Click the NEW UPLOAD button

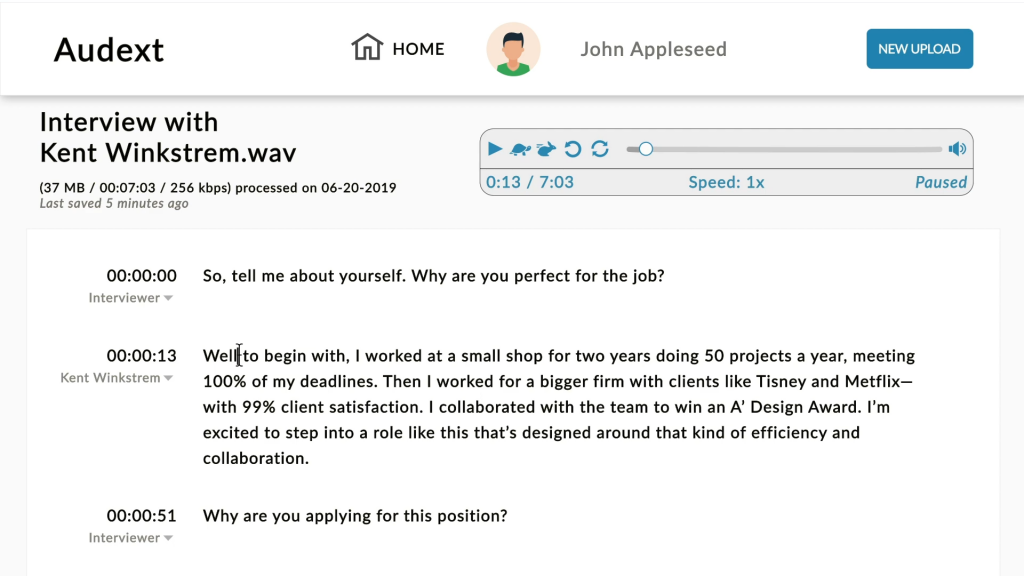[x=920, y=49]
